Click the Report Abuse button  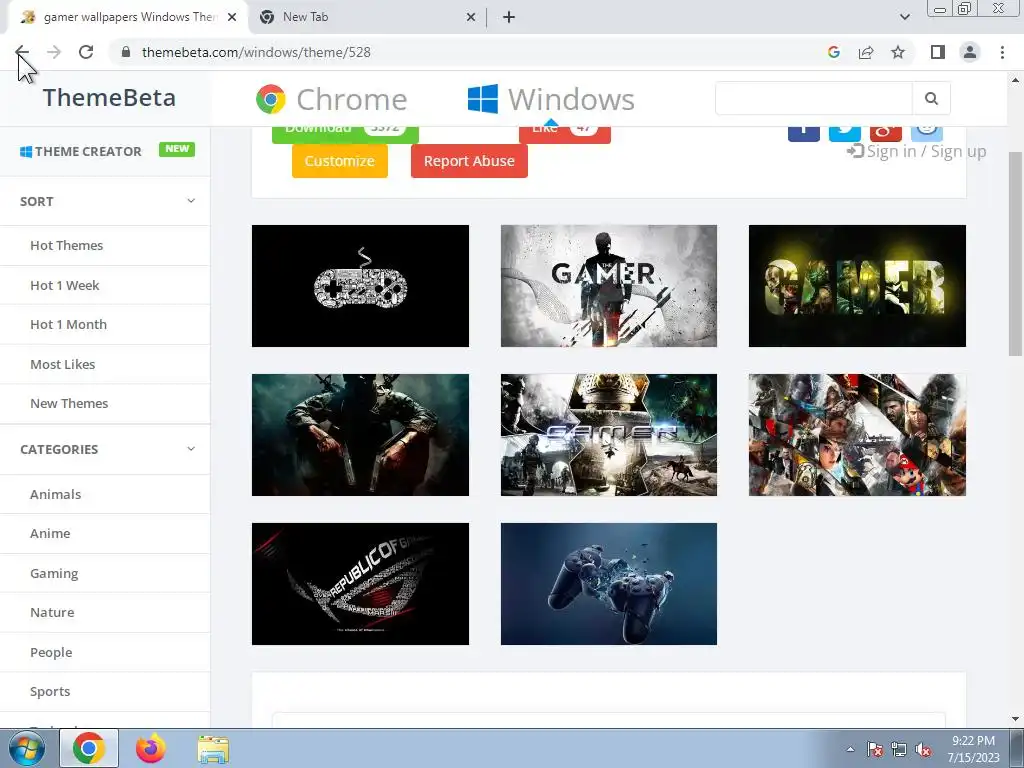(x=469, y=161)
